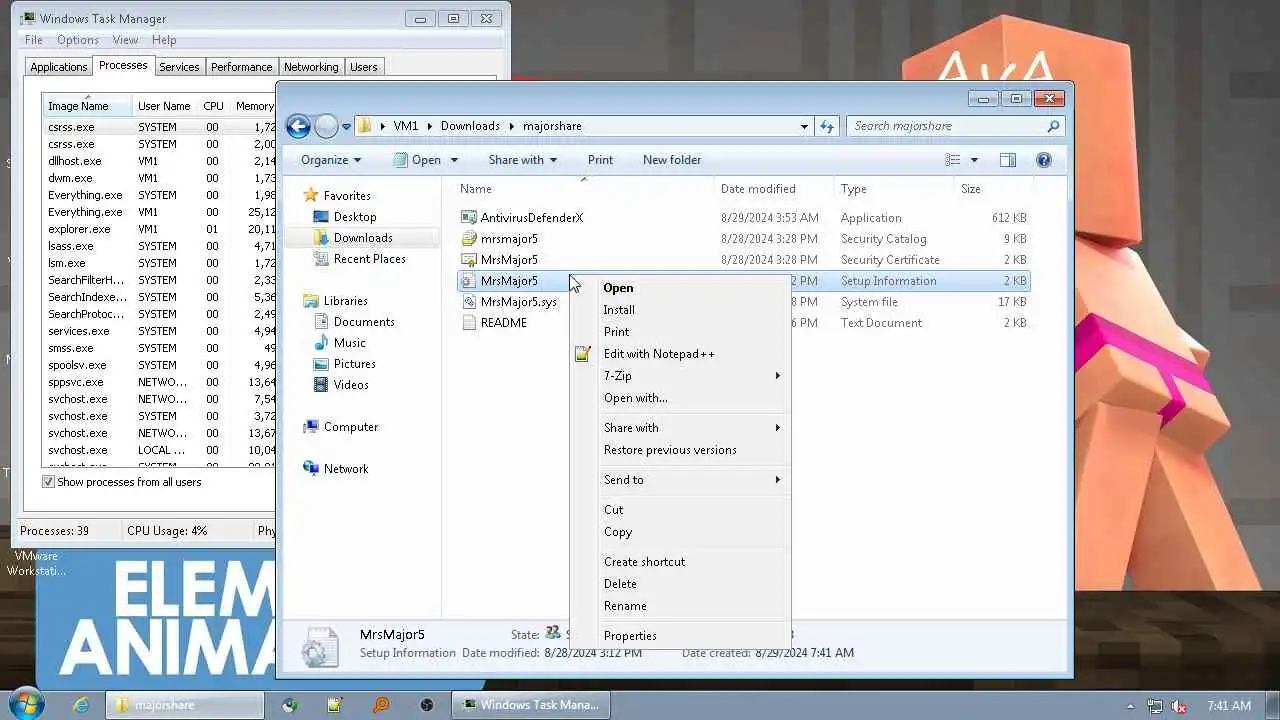Viewport: 1280px width, 720px height.
Task: Switch to the Services tab in Task Manager
Action: tap(179, 67)
